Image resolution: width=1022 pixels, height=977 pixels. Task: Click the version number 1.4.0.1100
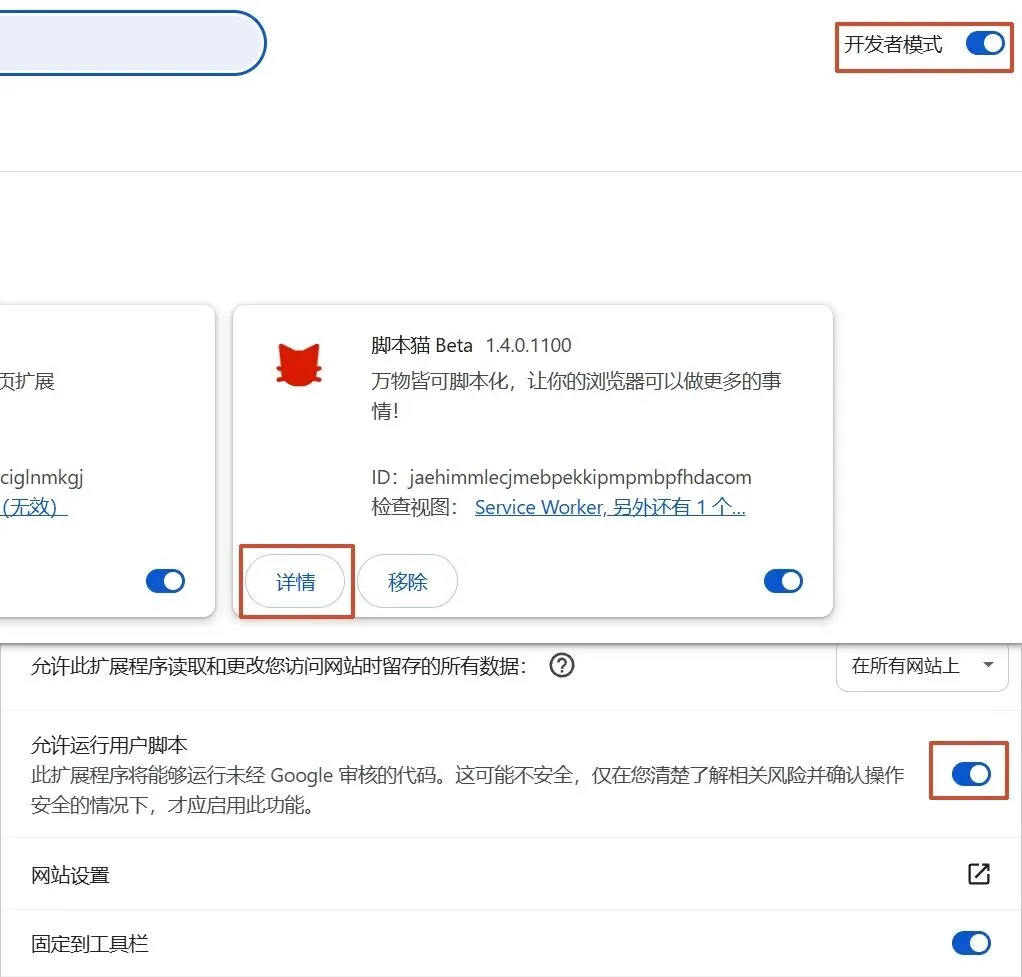point(529,345)
